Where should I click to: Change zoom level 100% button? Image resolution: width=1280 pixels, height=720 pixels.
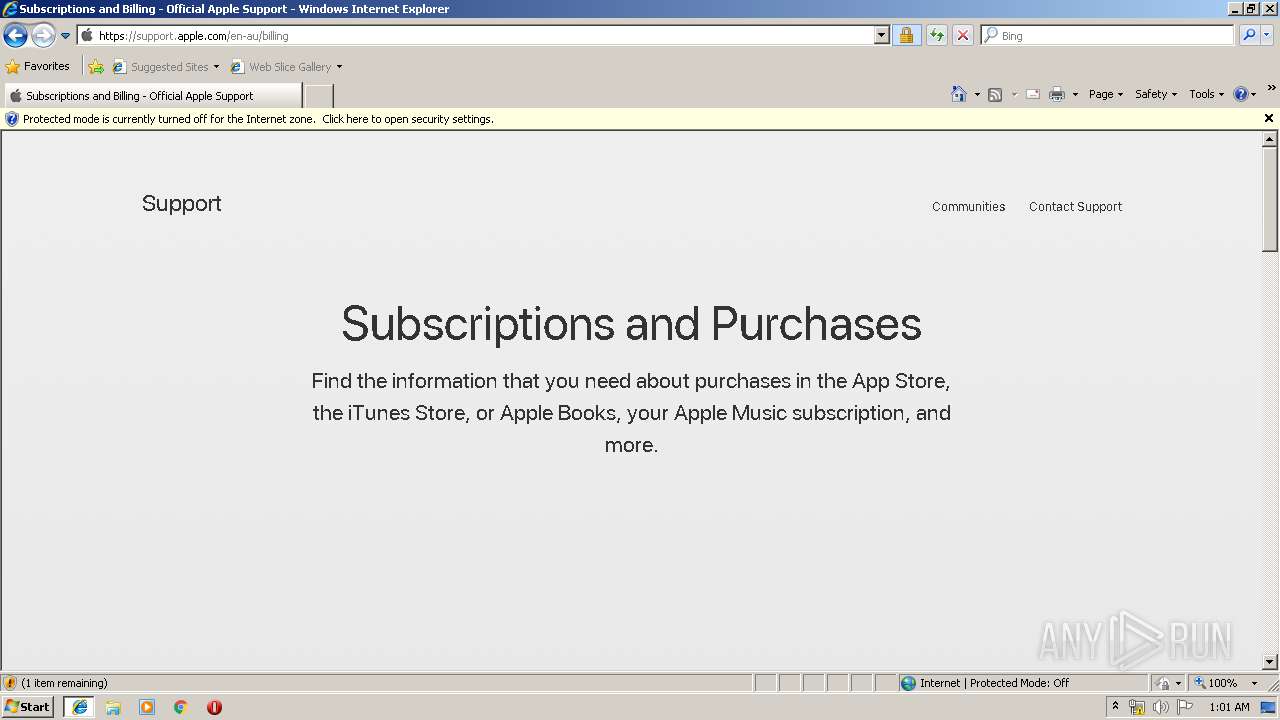(1216, 683)
